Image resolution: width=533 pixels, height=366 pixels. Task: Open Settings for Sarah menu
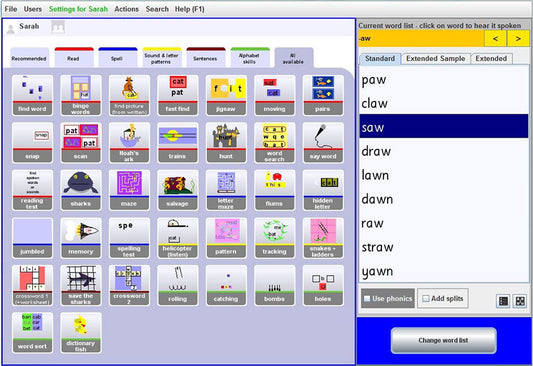[x=78, y=9]
